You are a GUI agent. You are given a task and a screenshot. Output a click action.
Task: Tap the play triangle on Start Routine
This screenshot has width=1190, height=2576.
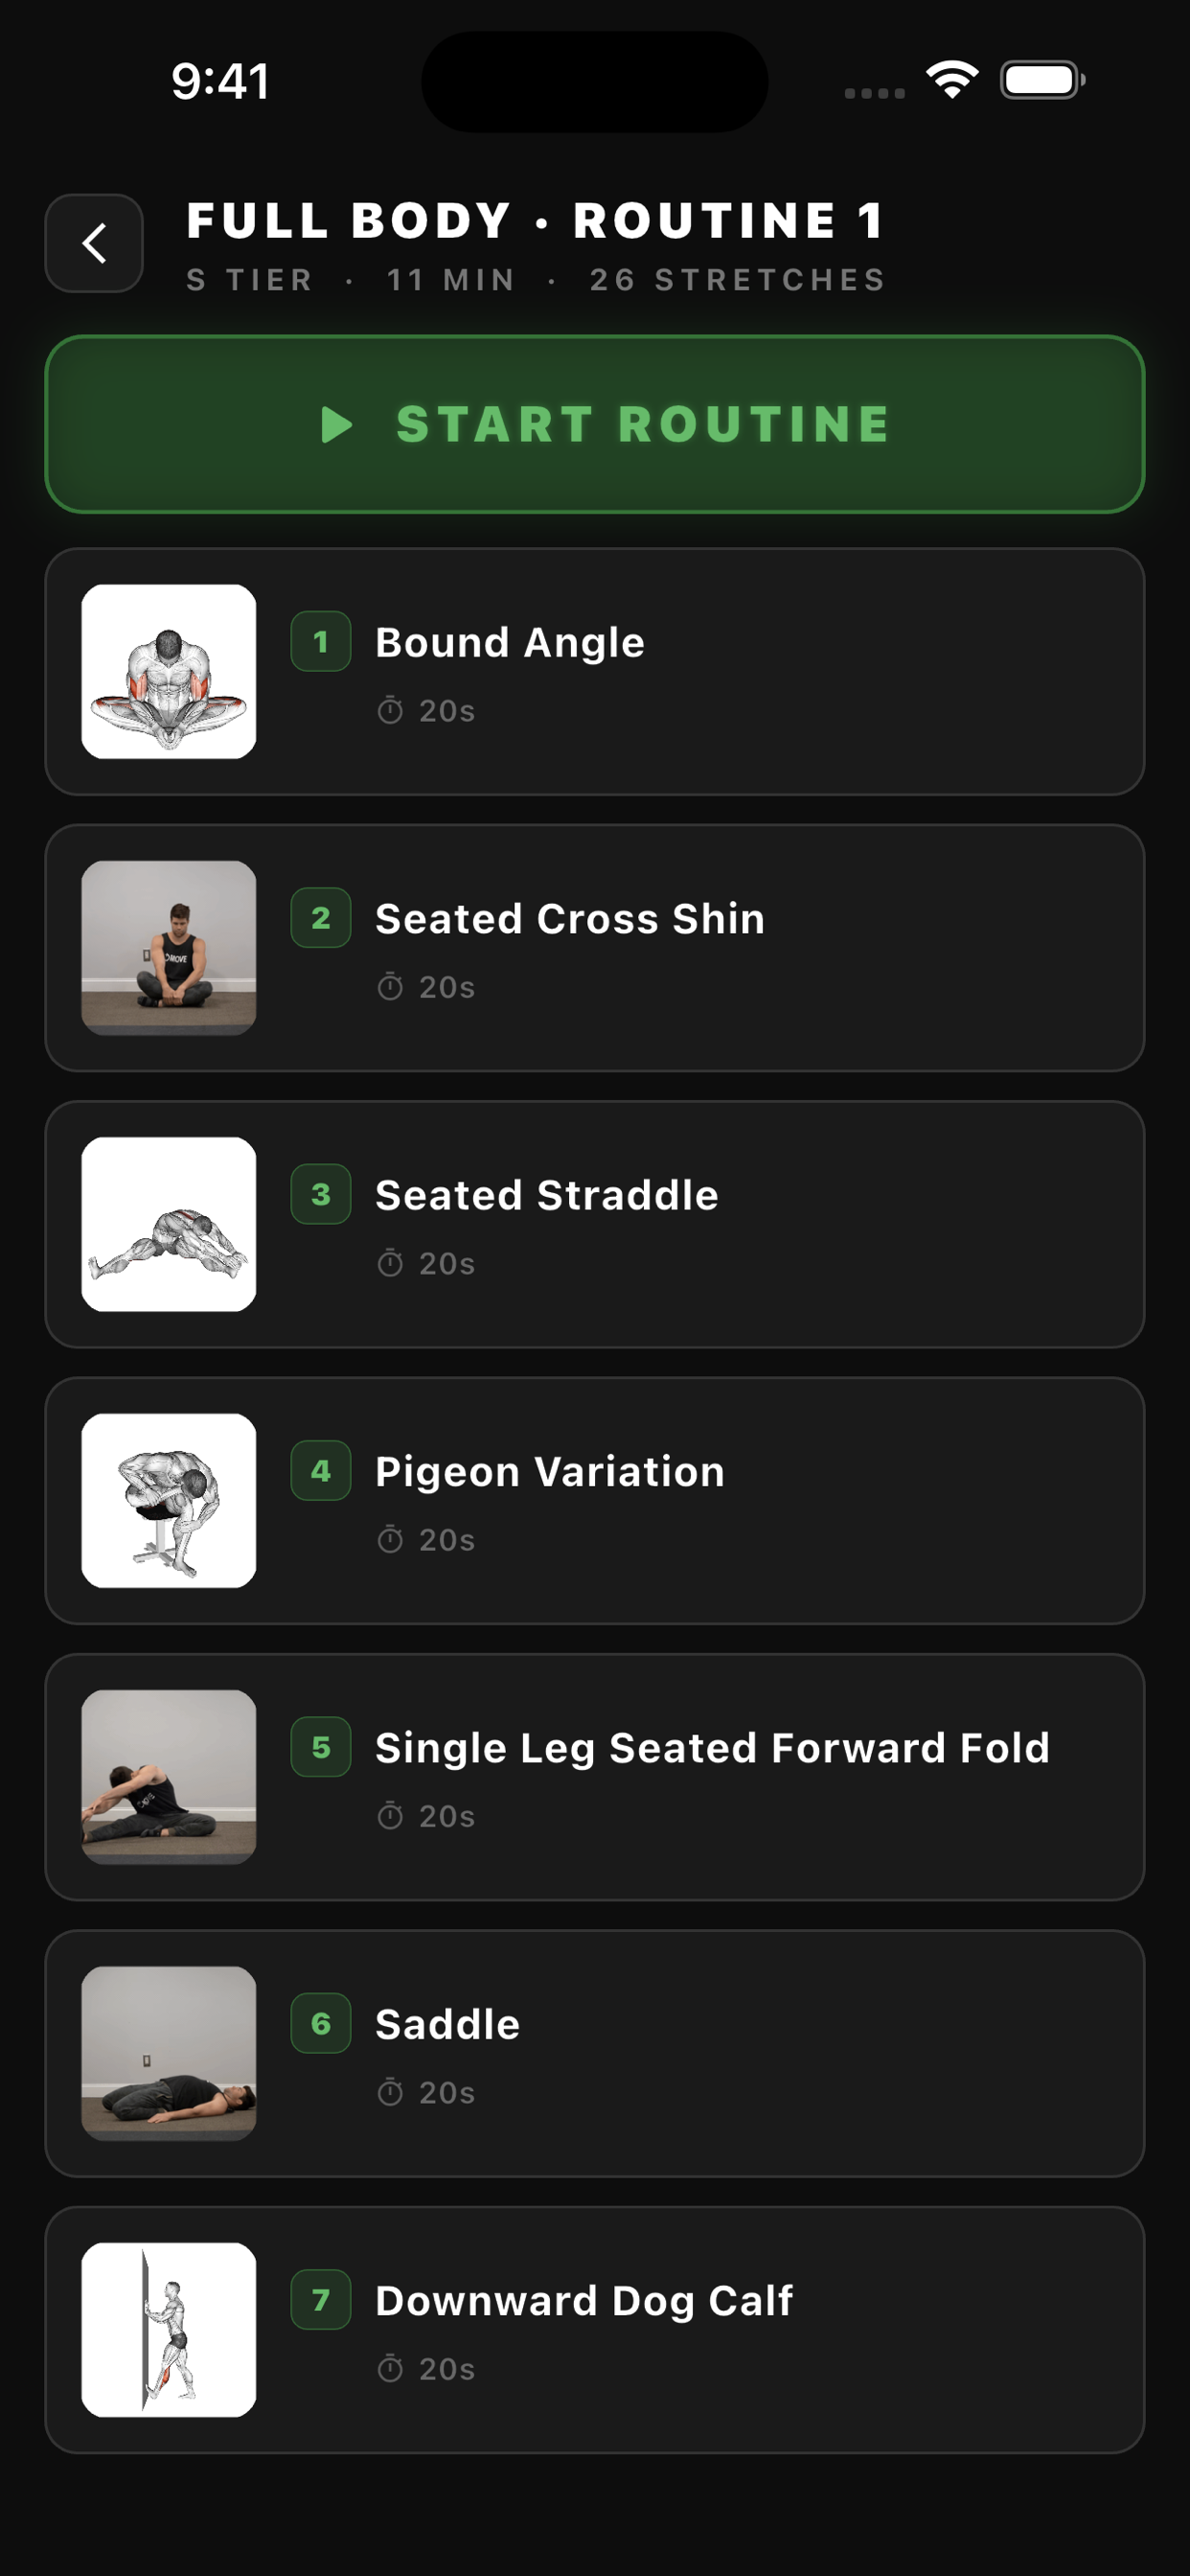click(337, 425)
